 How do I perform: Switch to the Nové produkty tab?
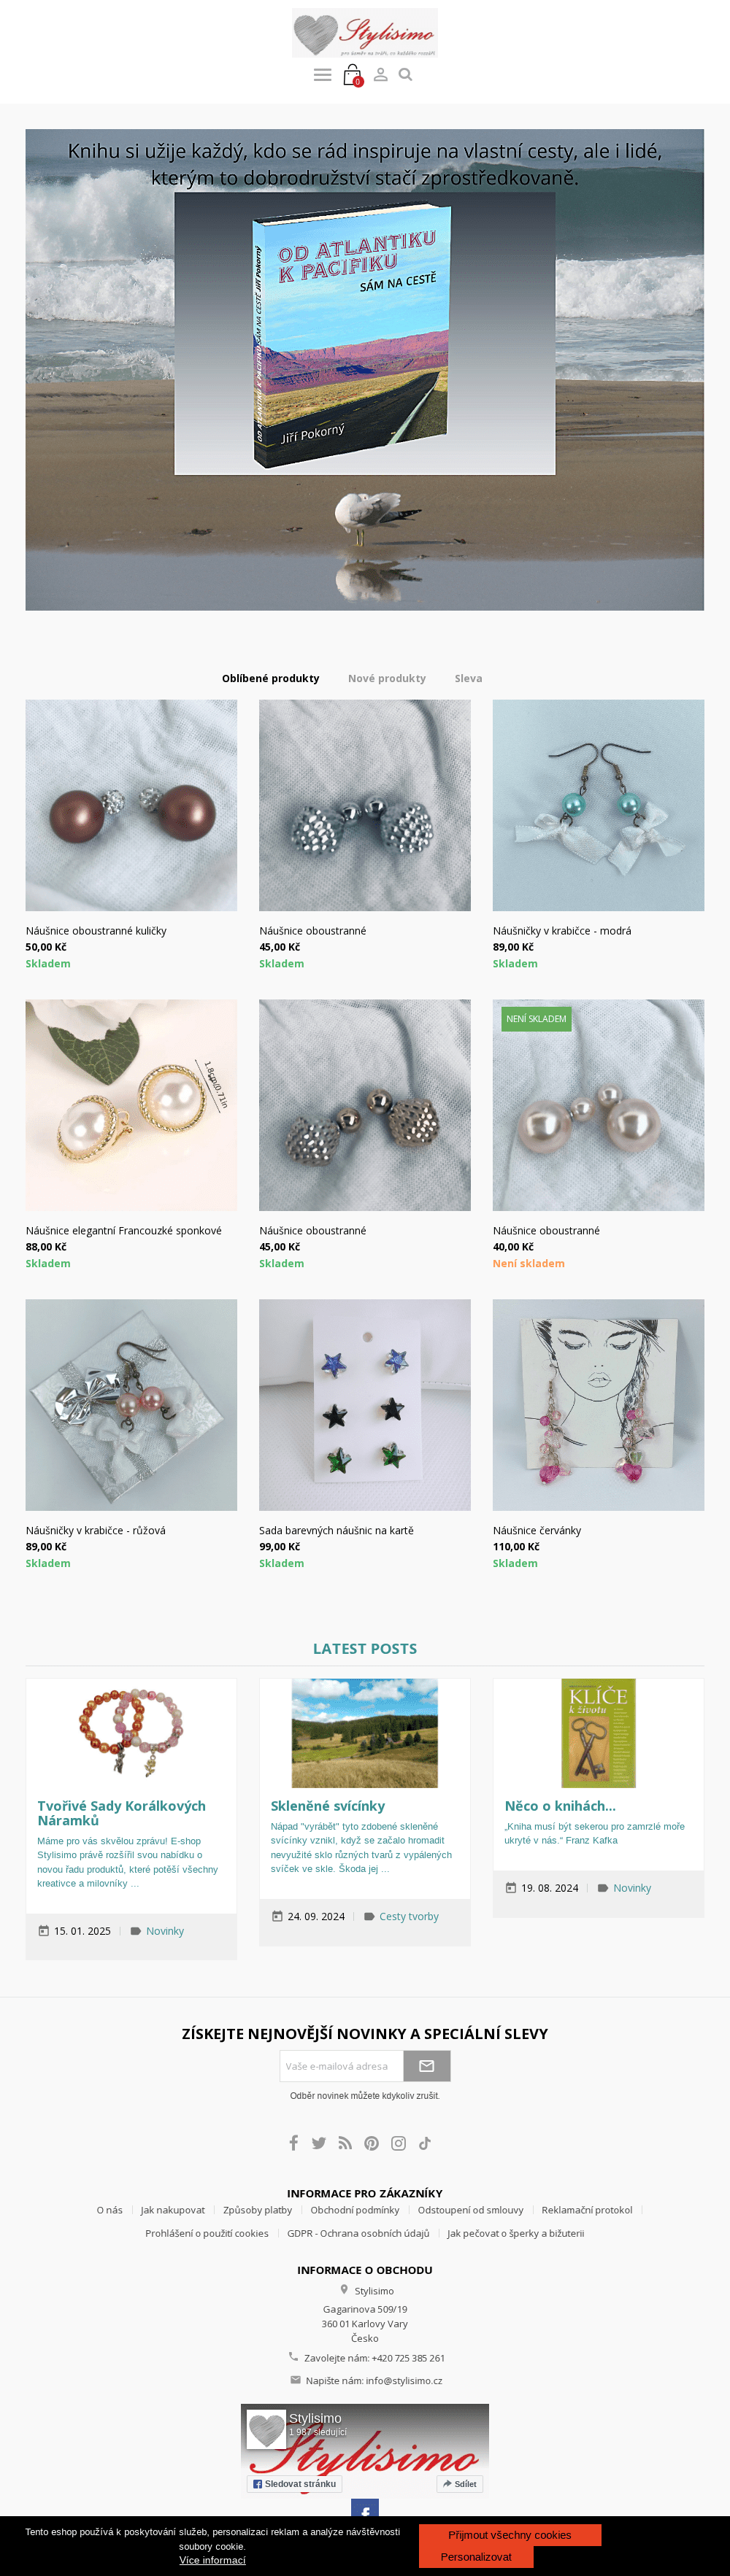point(387,678)
